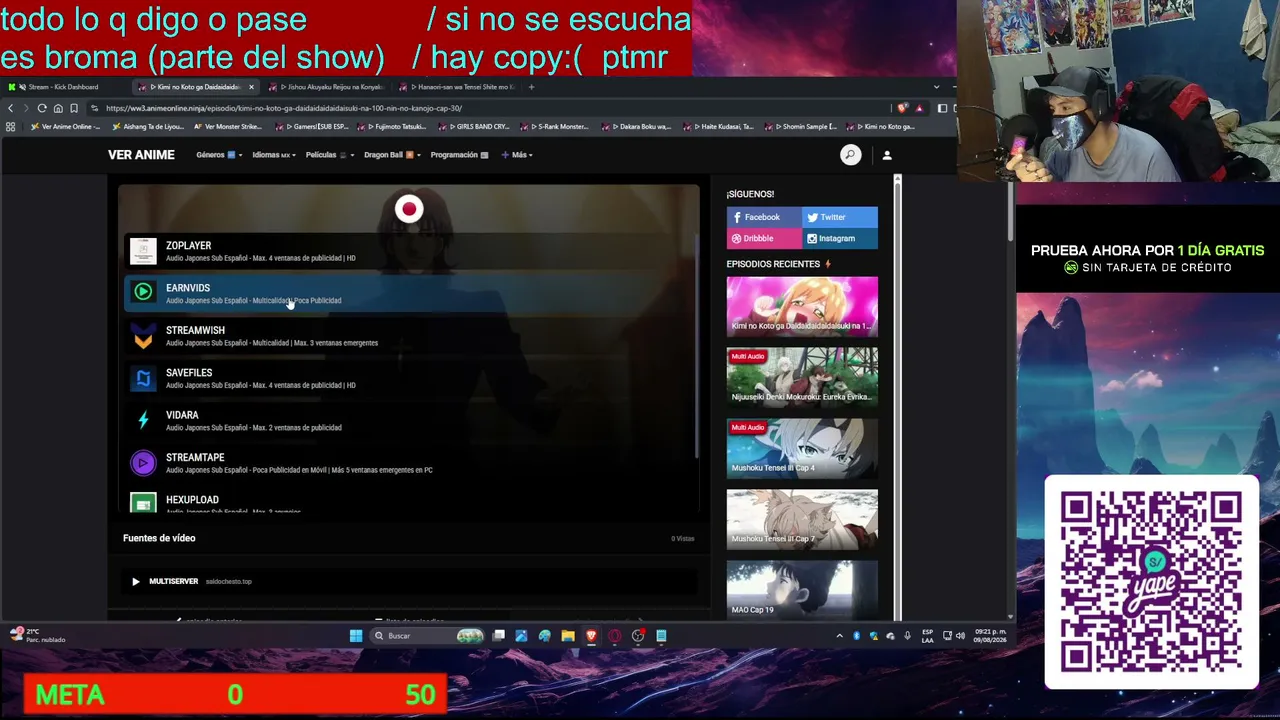
Task: Open the taskbar clock and date
Action: tap(990, 636)
